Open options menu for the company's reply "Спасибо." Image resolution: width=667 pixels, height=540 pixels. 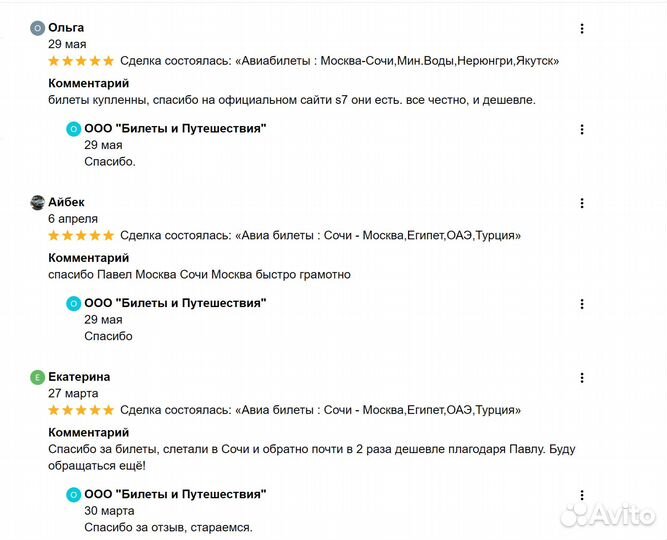click(x=581, y=129)
